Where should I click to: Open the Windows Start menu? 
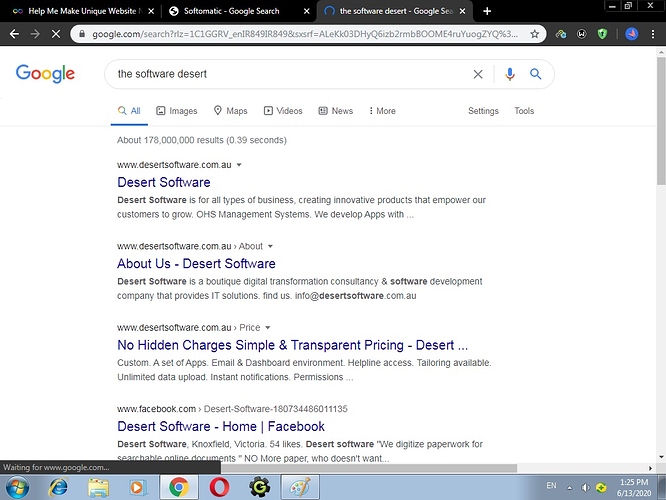(17, 487)
